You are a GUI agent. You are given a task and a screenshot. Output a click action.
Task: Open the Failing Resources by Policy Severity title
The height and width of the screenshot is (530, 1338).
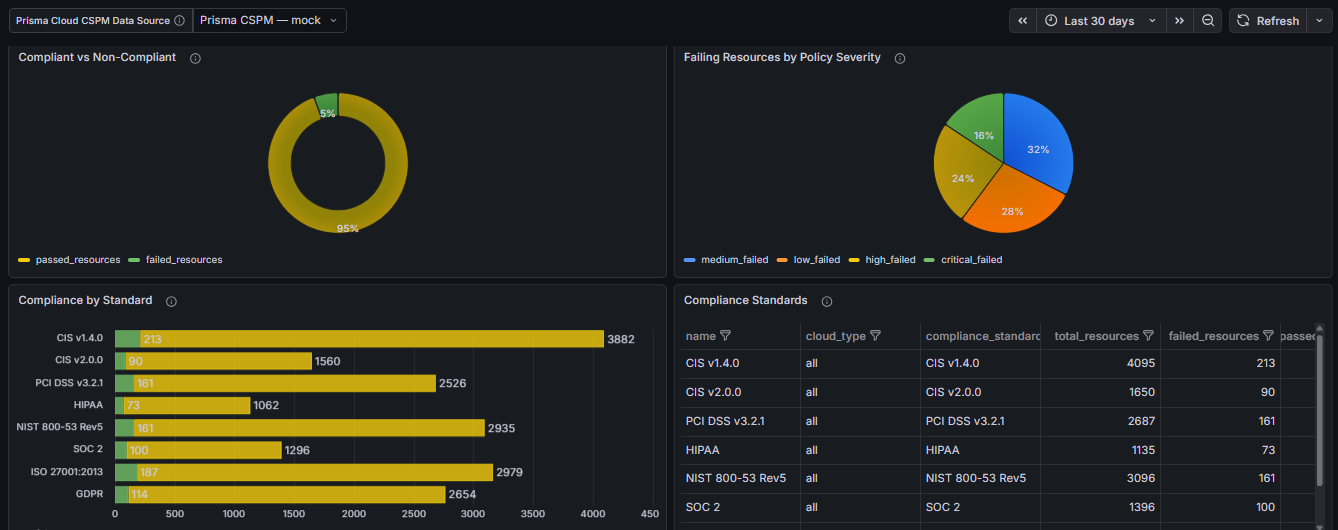tap(782, 58)
